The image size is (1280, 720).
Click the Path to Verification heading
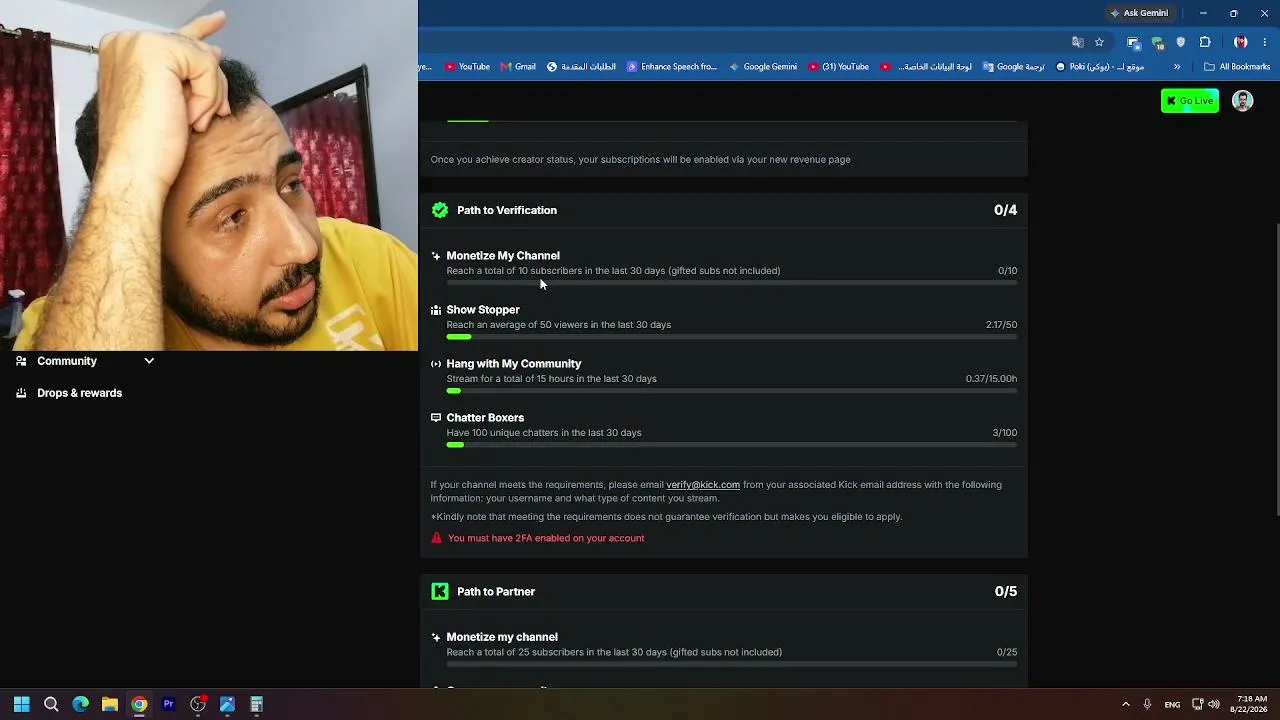[507, 210]
